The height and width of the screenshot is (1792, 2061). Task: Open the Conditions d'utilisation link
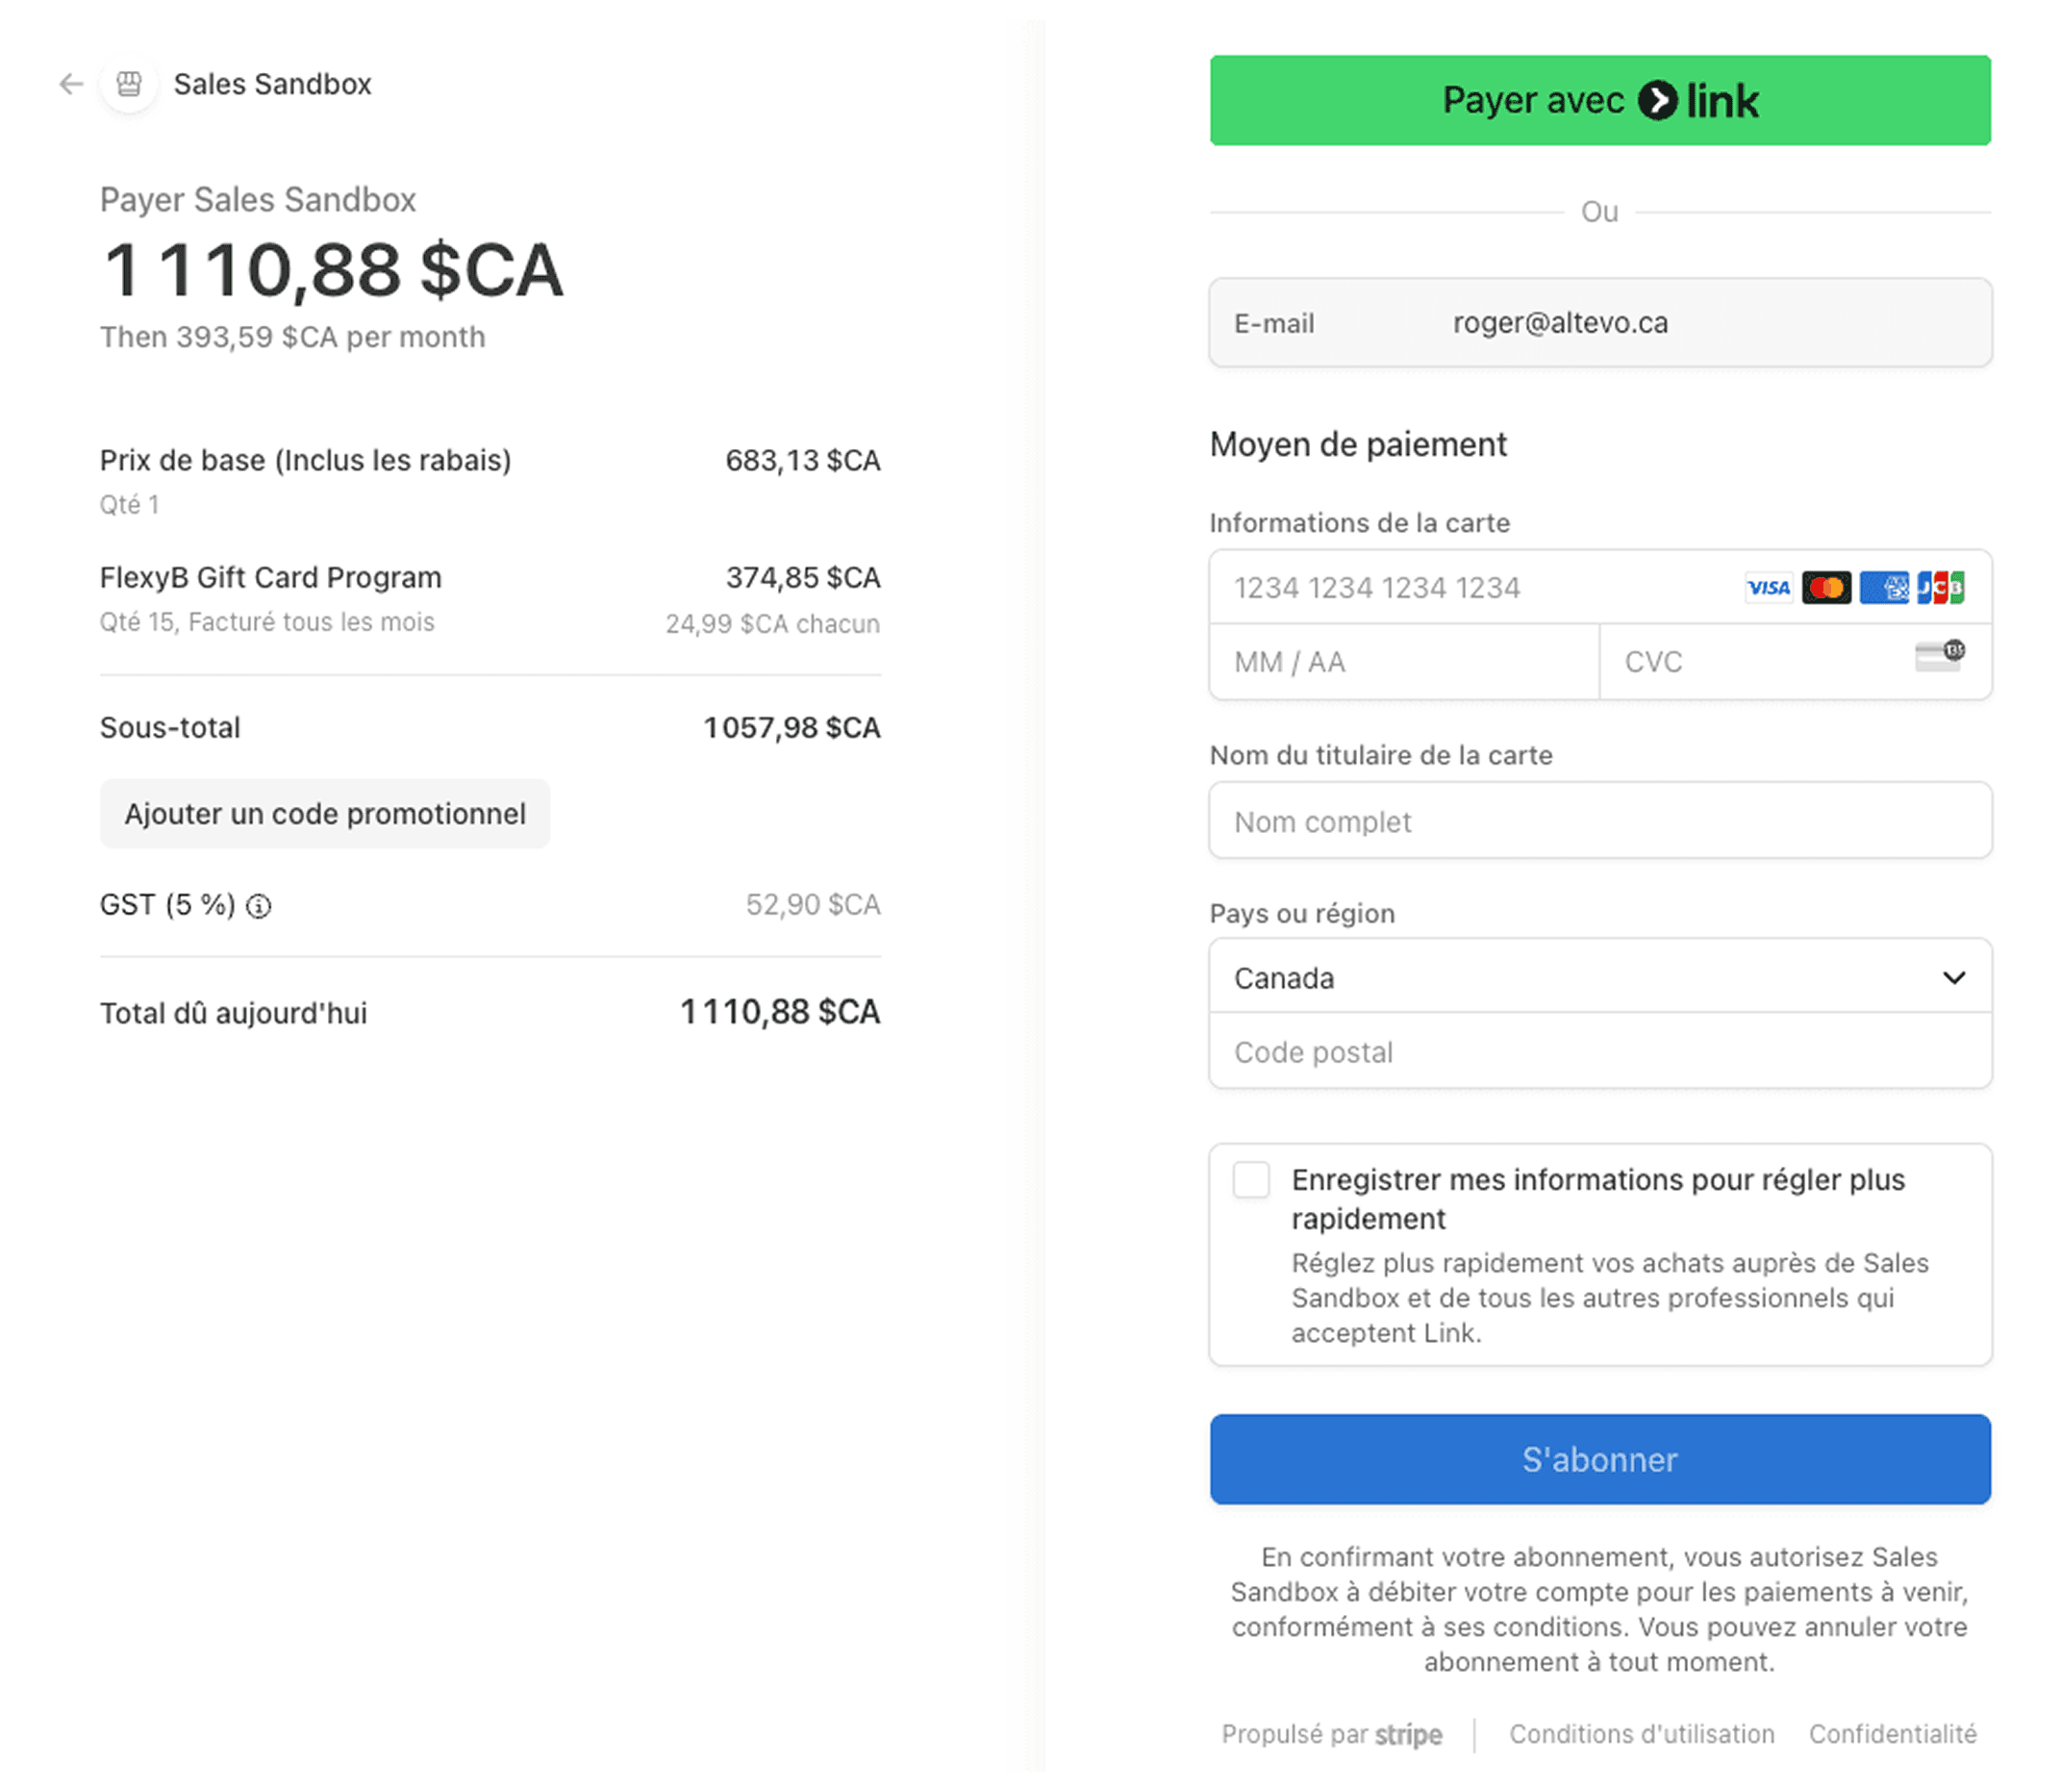[x=1641, y=1734]
